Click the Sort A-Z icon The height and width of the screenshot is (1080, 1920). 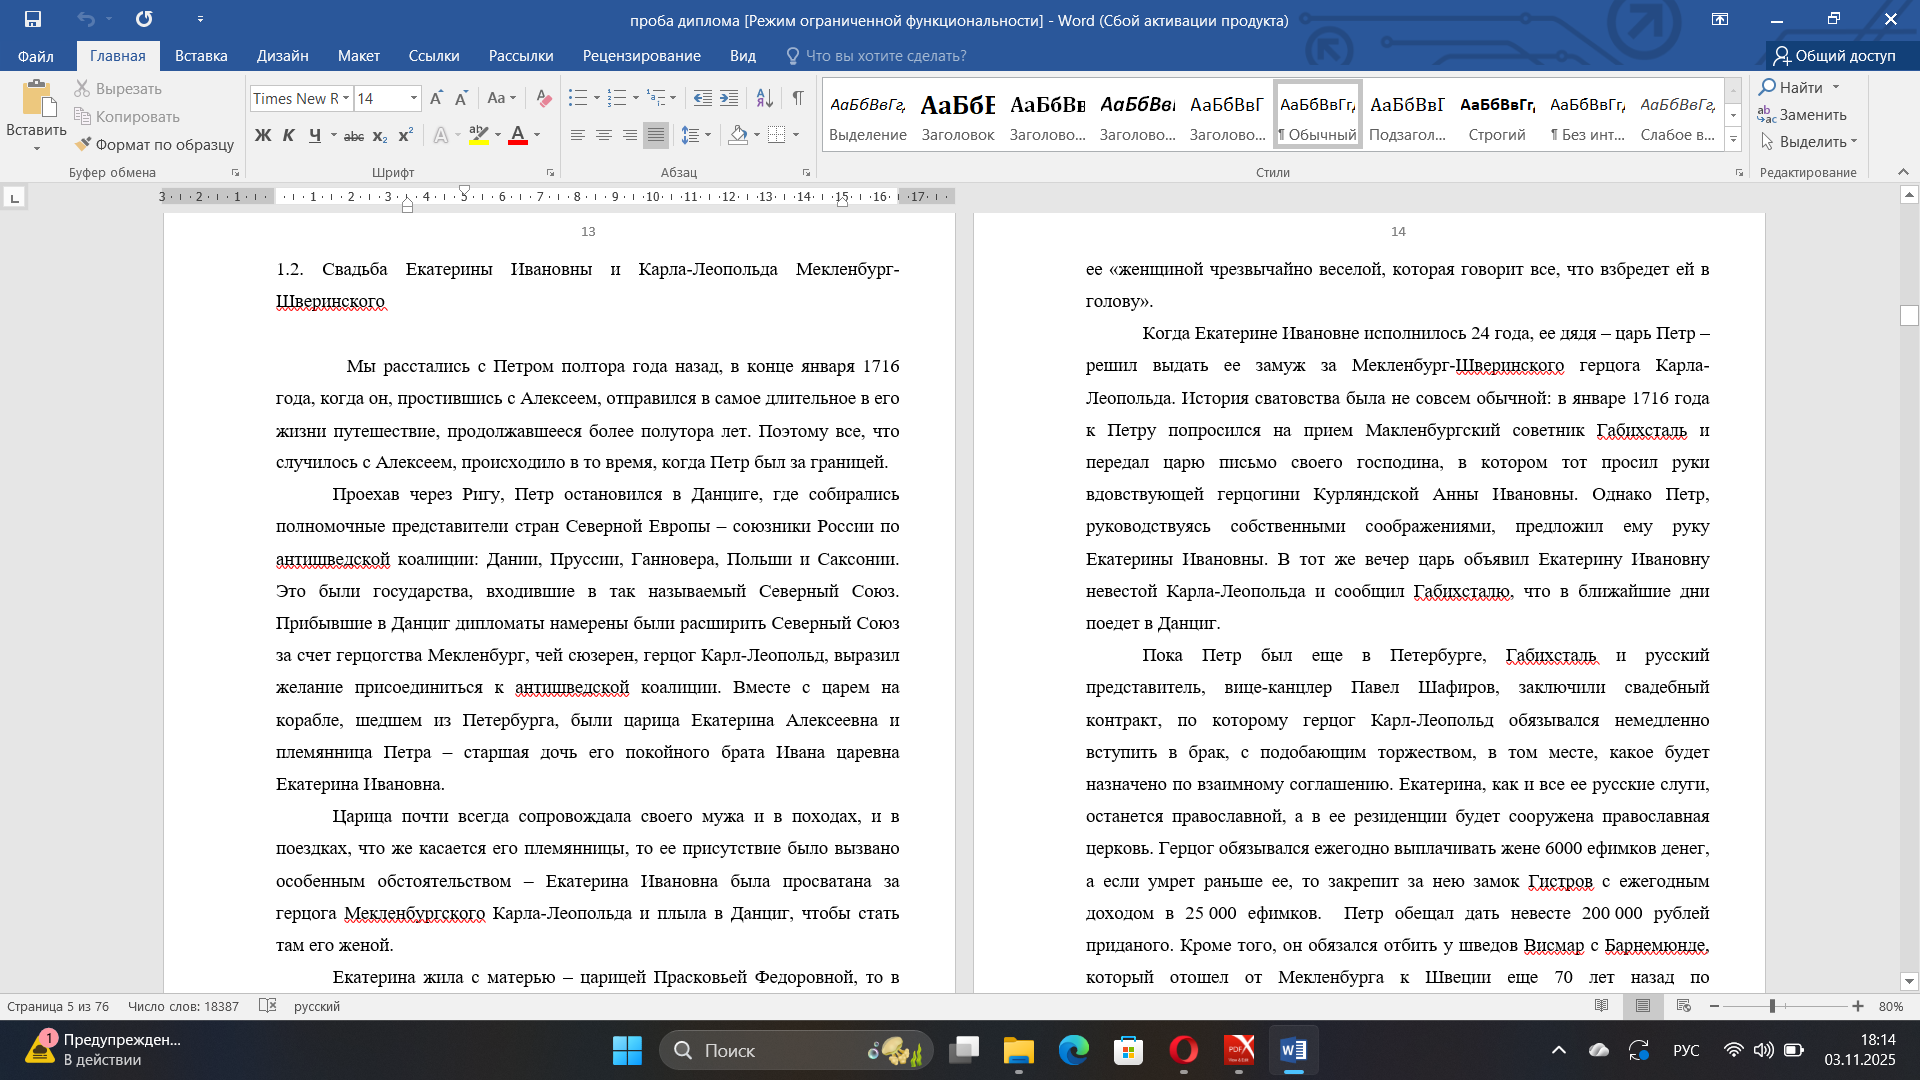pos(764,98)
